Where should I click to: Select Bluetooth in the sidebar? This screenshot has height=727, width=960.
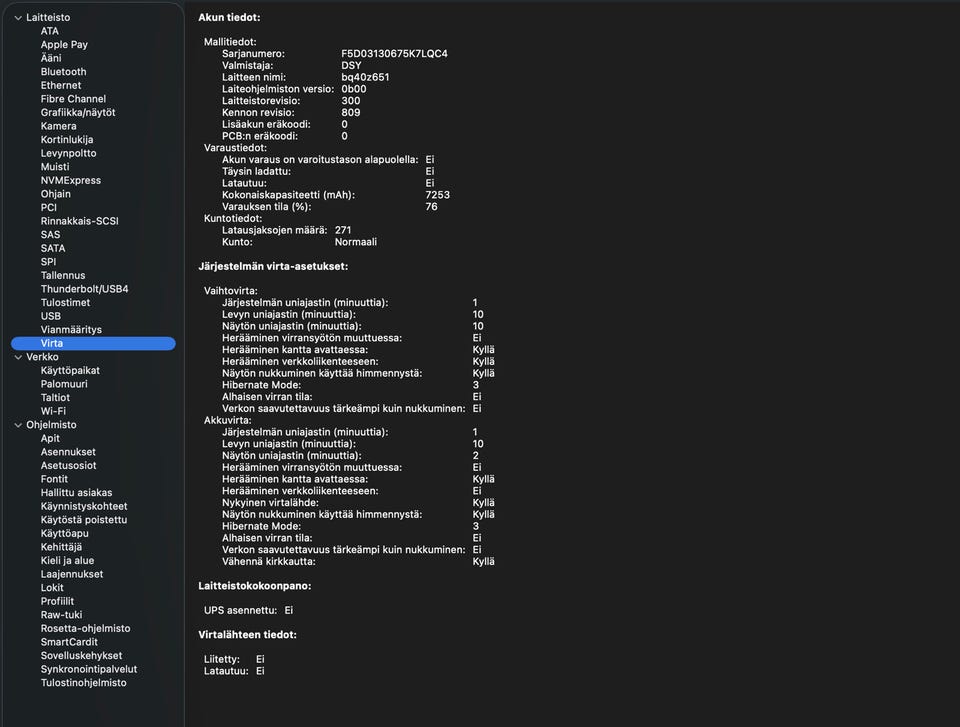pos(63,72)
